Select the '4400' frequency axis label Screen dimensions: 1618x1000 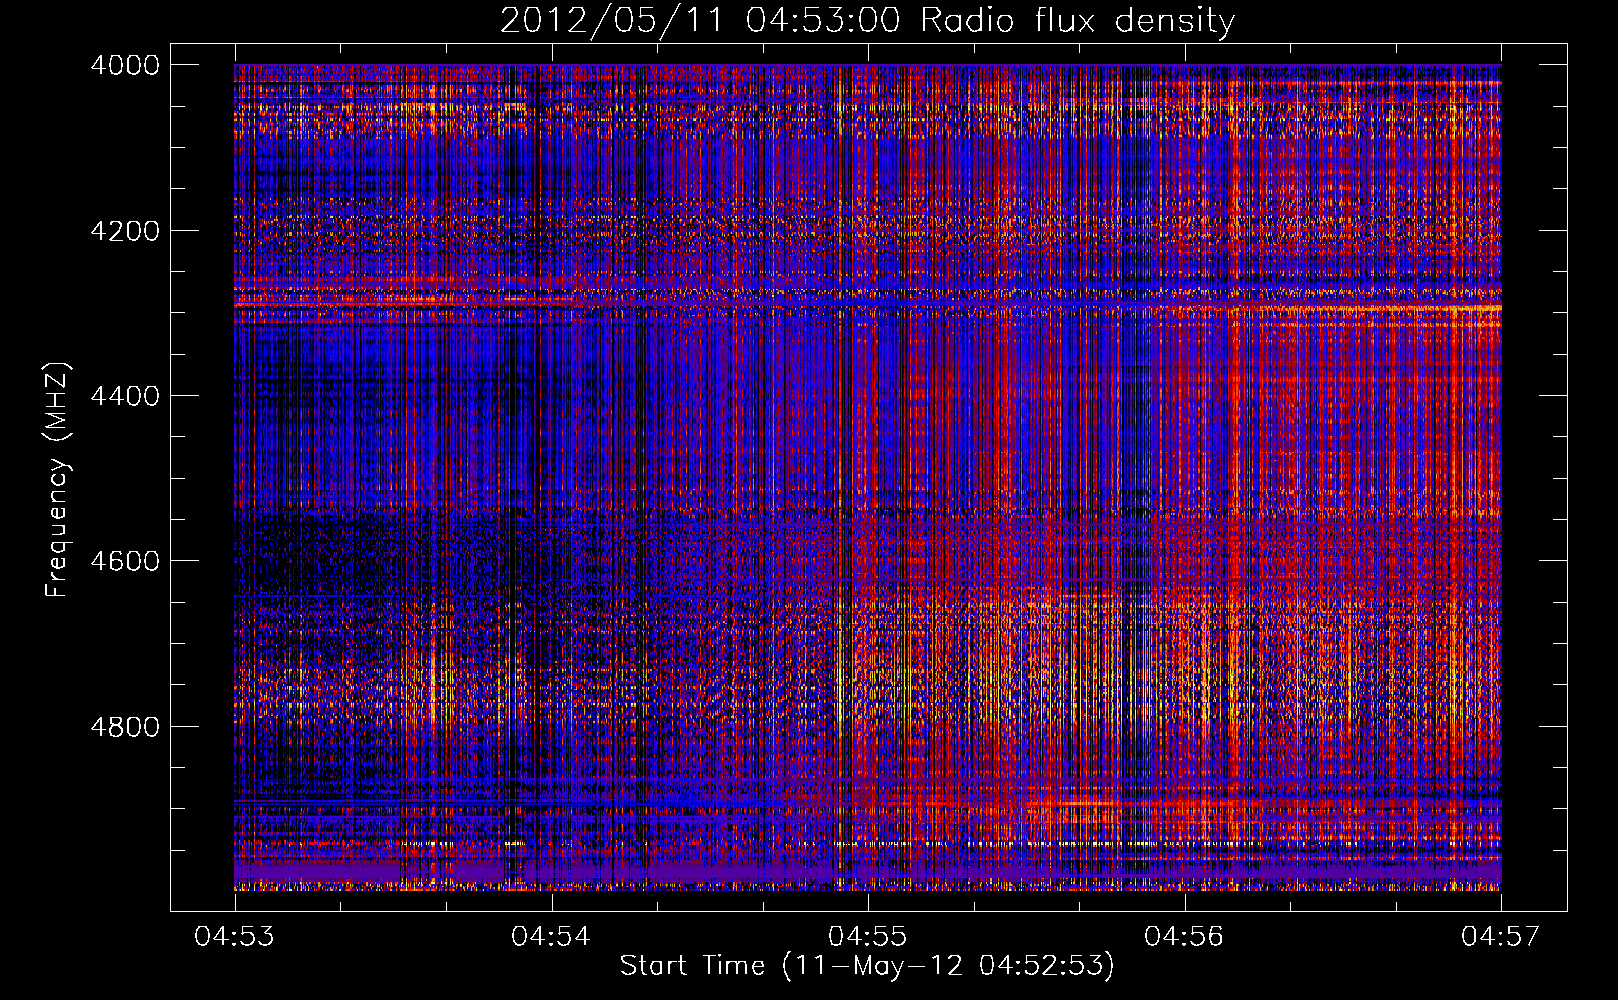coord(125,396)
